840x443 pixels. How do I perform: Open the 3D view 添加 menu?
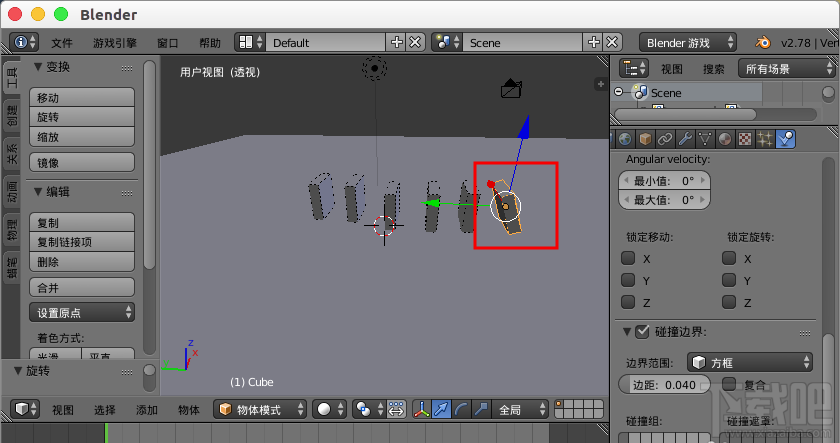pos(146,410)
